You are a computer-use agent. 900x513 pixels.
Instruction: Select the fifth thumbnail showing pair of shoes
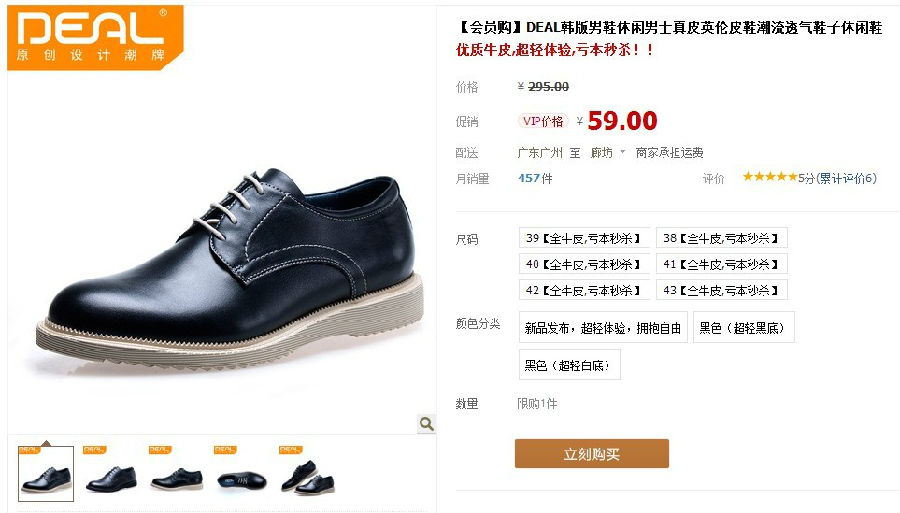pos(307,473)
